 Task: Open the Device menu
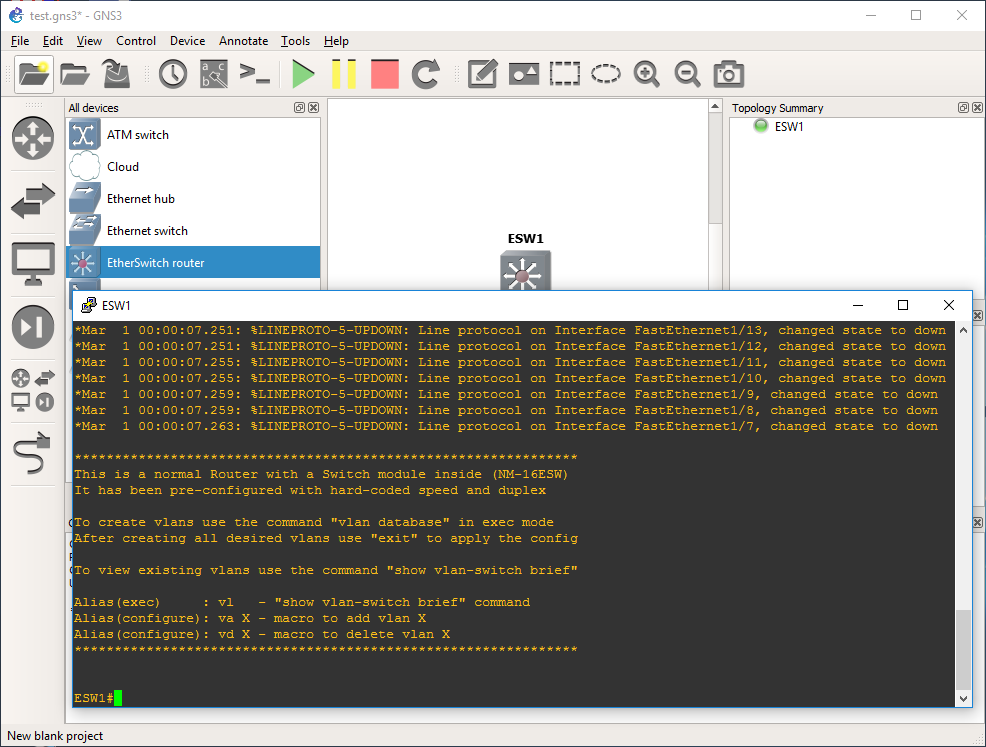click(x=187, y=41)
